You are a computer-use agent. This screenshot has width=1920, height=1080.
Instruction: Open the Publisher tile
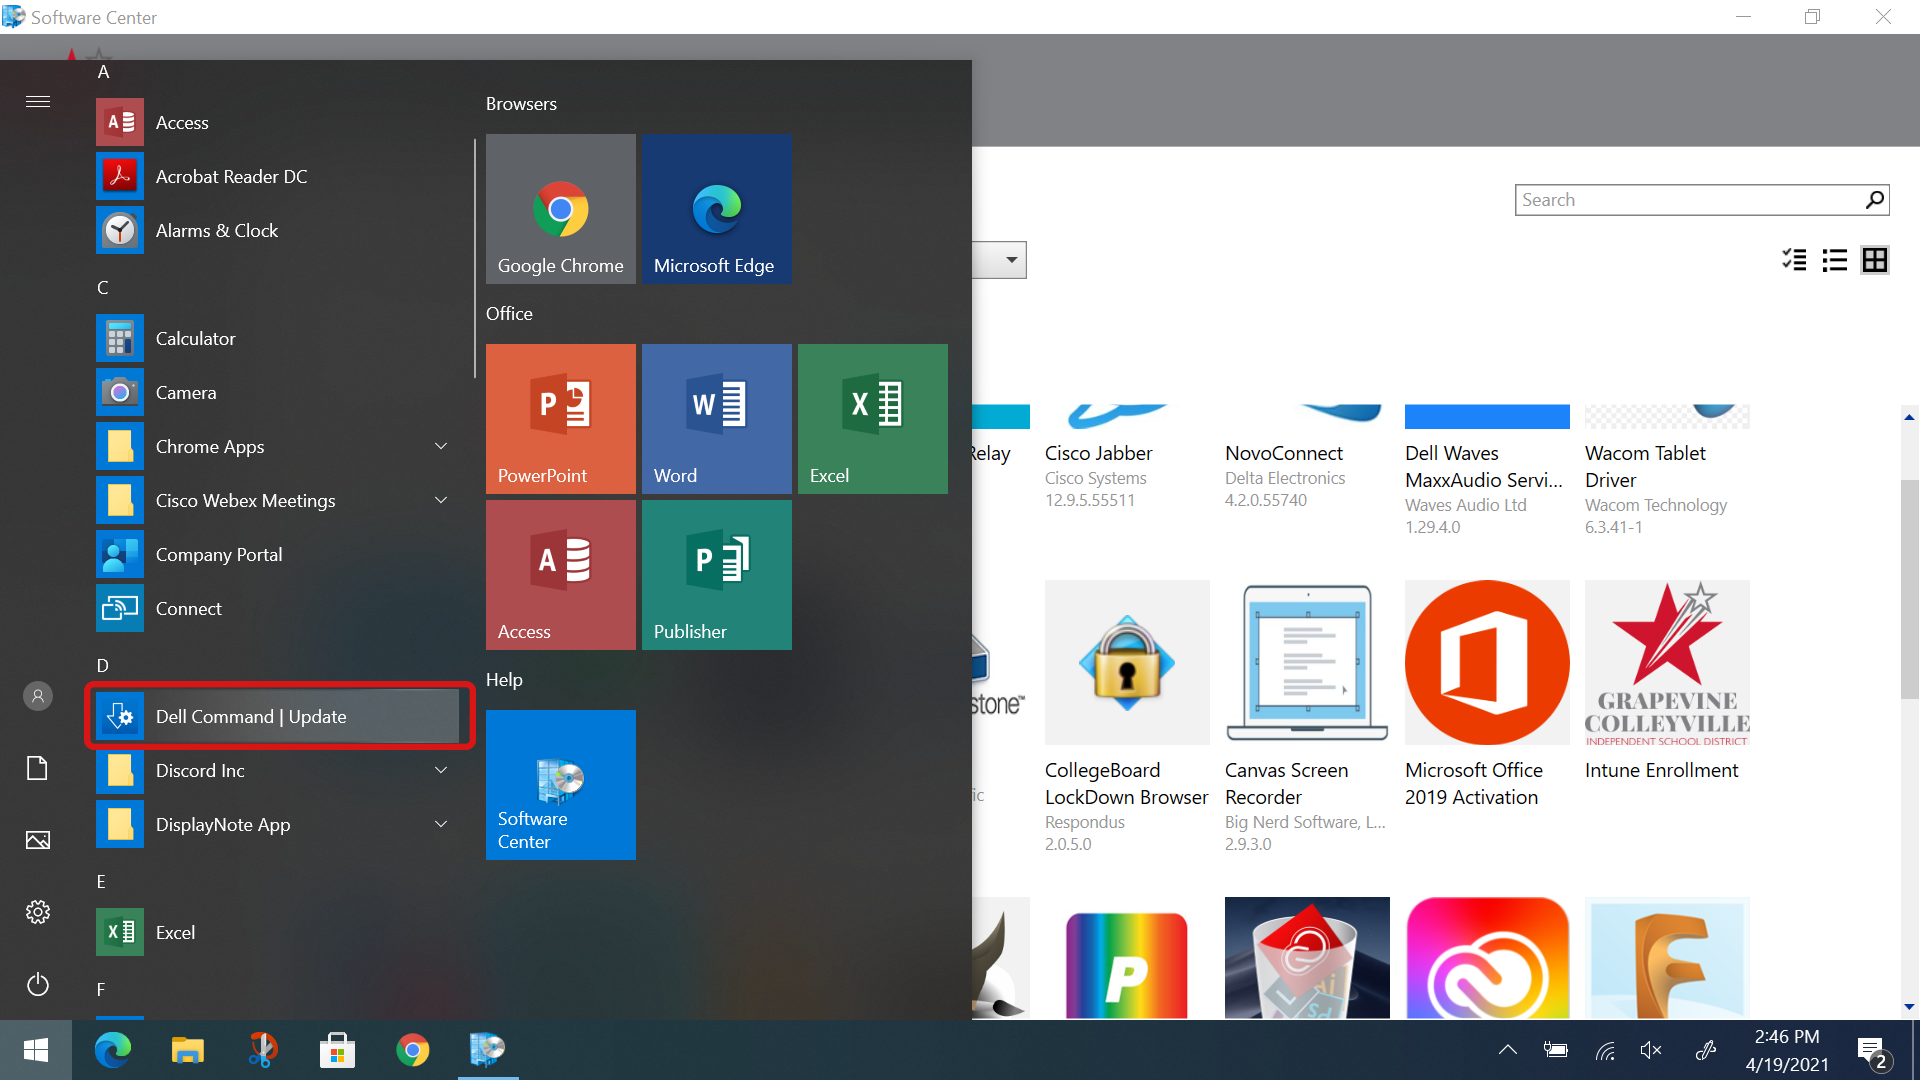pyautogui.click(x=717, y=575)
